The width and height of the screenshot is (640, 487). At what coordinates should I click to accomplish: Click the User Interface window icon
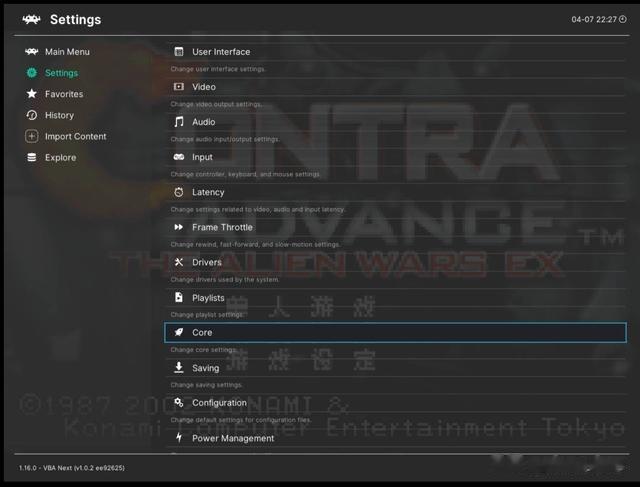[x=179, y=51]
